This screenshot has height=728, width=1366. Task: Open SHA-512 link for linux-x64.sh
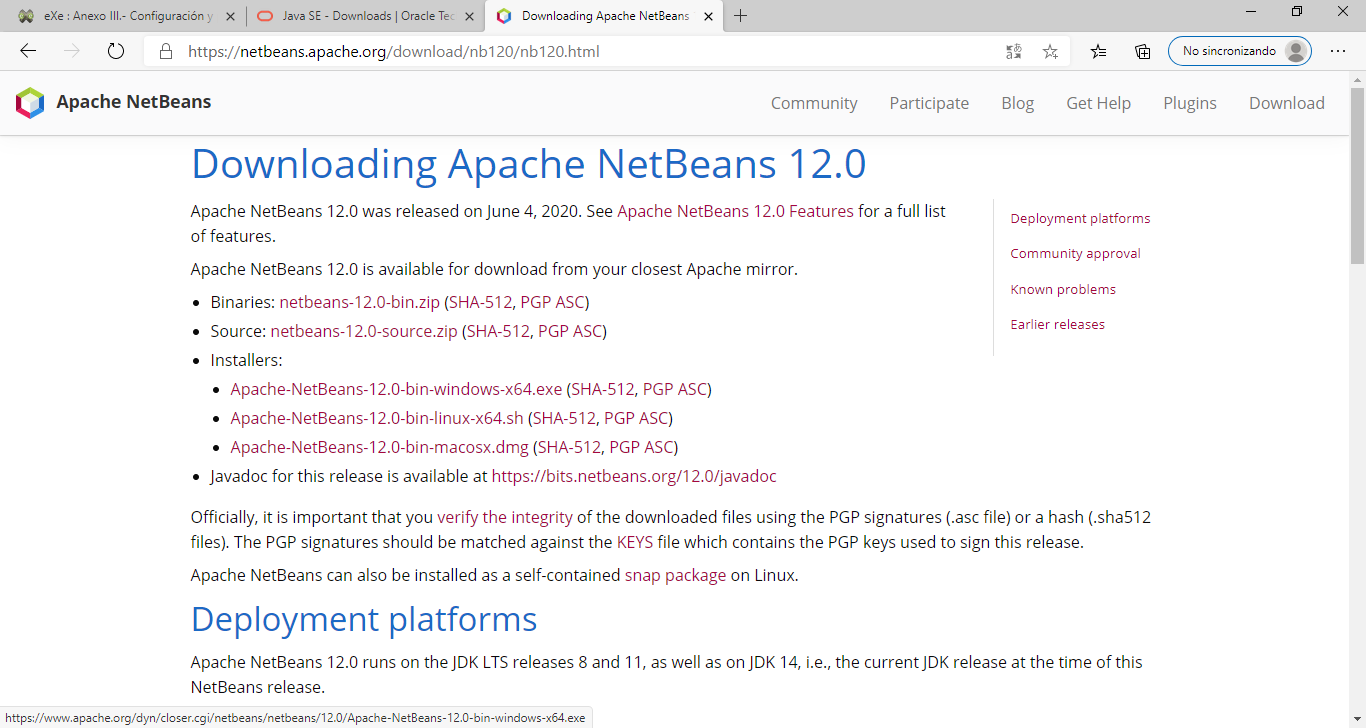click(x=564, y=418)
